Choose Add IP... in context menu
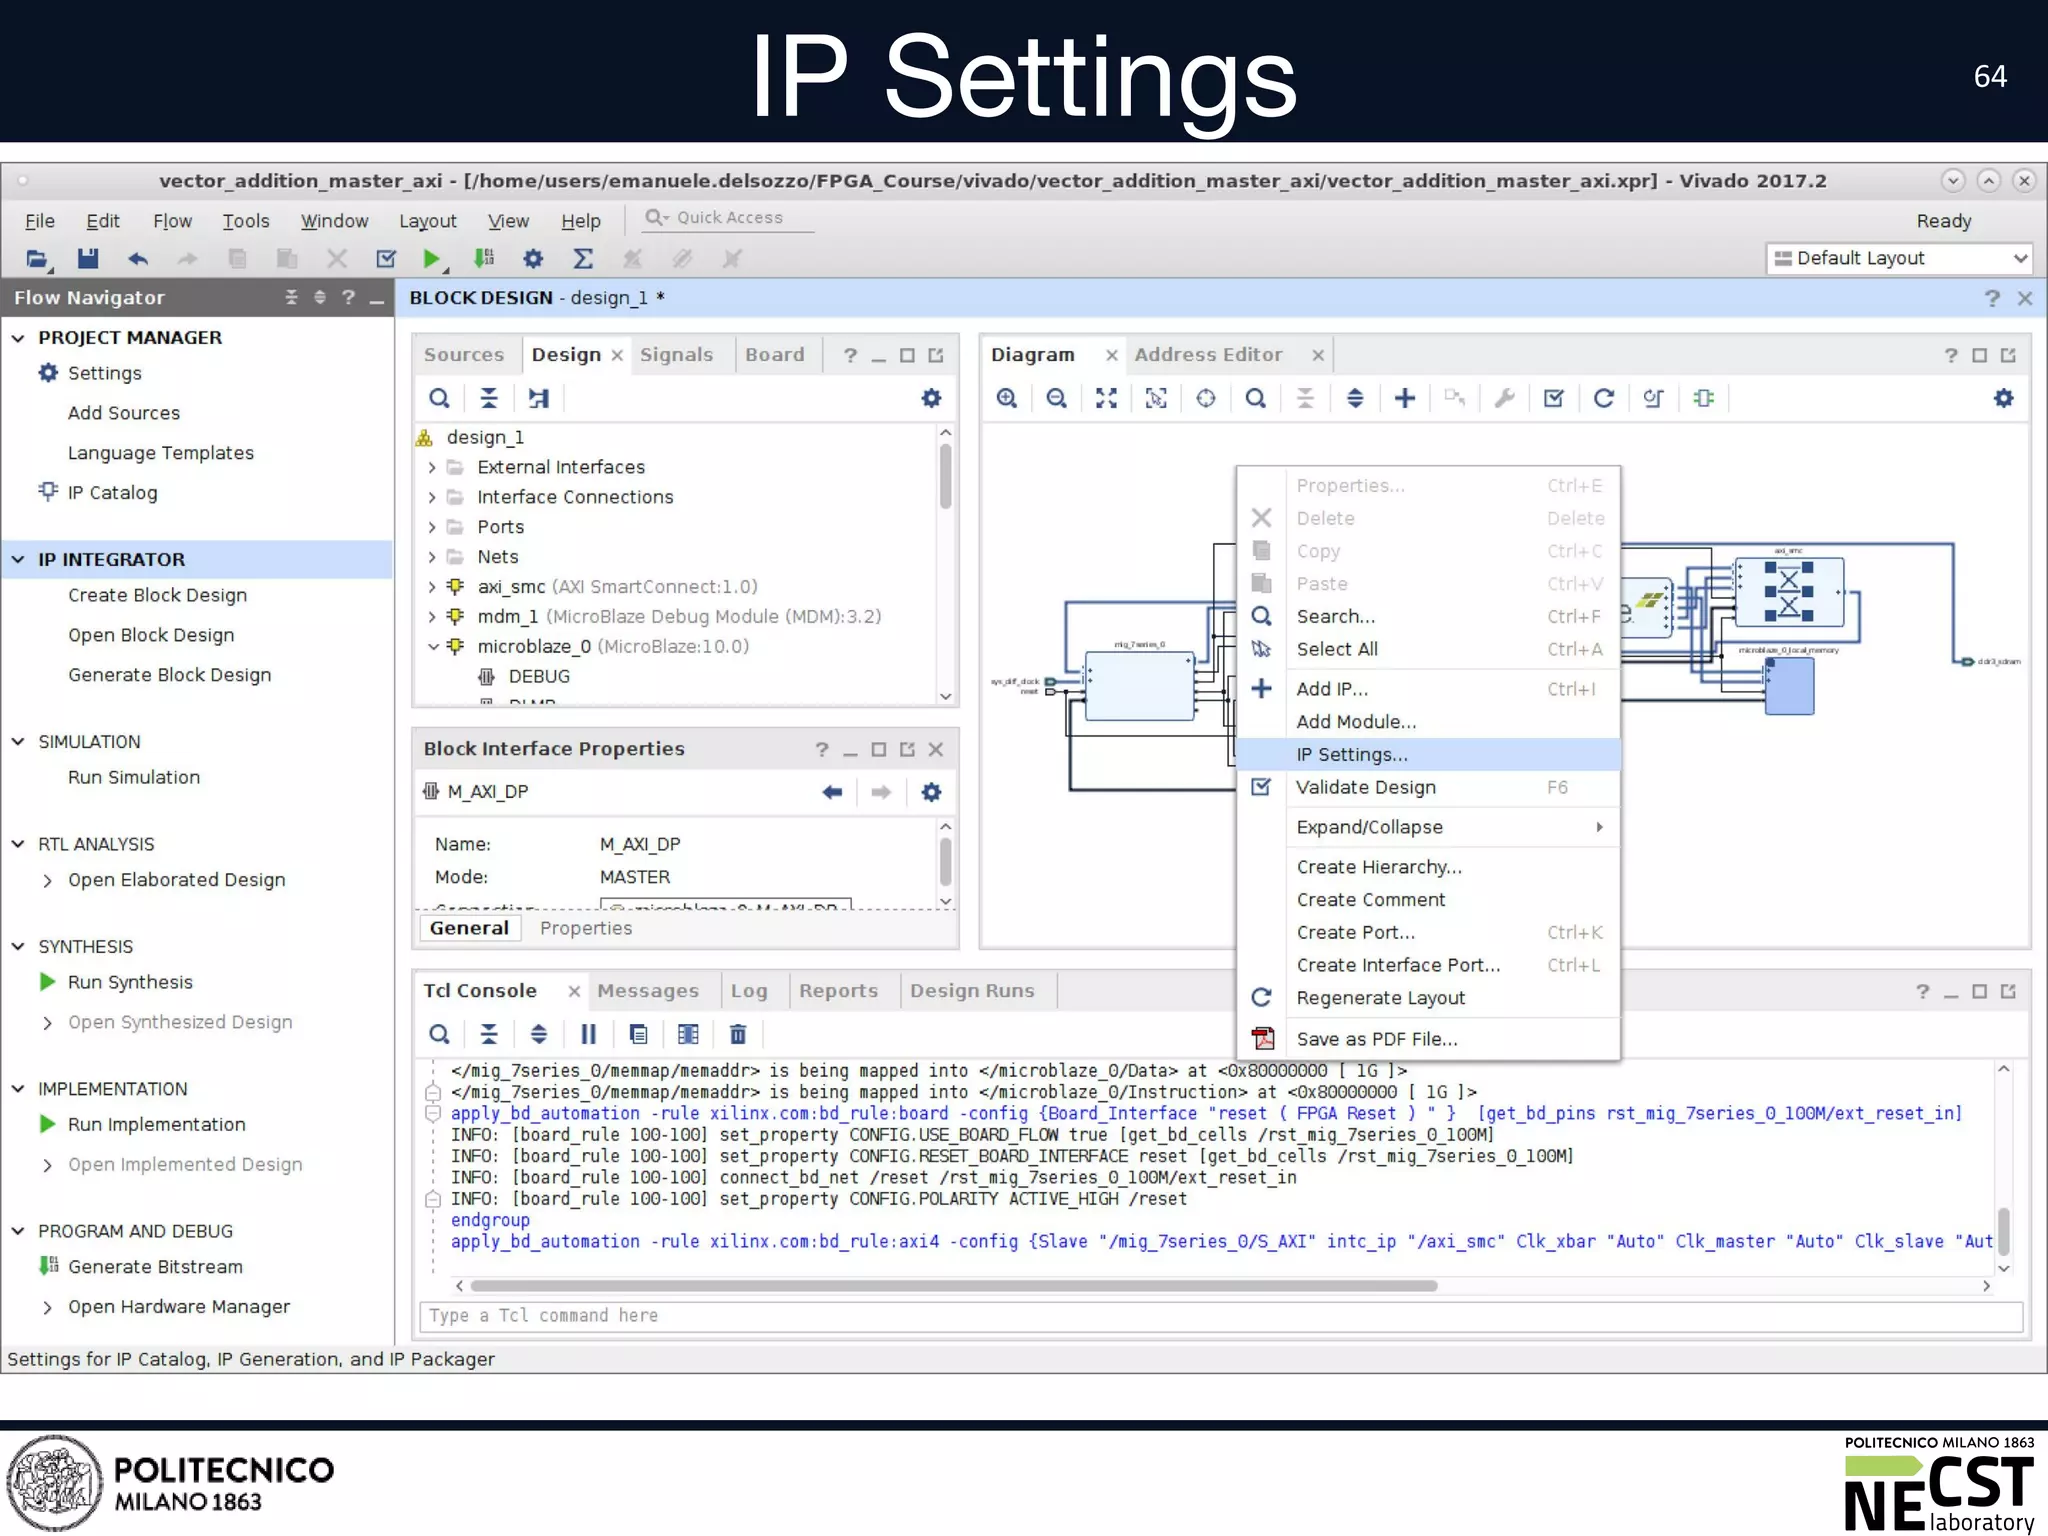Viewport: 2048px width, 1536px height. click(x=1428, y=689)
